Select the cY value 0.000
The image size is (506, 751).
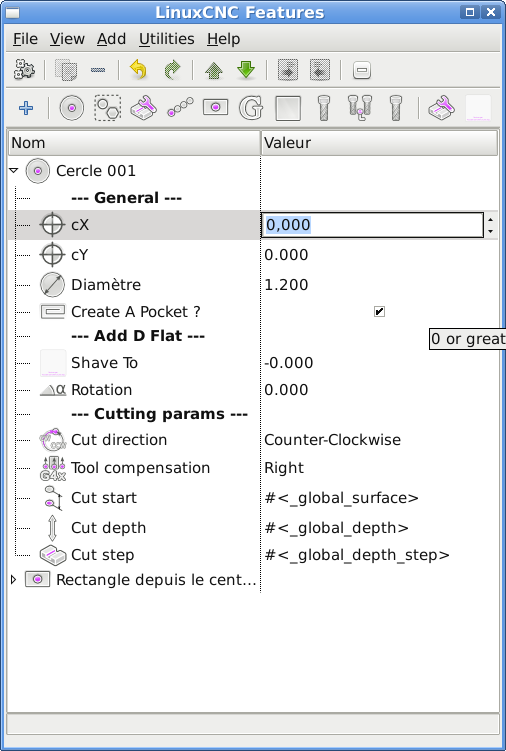point(286,255)
